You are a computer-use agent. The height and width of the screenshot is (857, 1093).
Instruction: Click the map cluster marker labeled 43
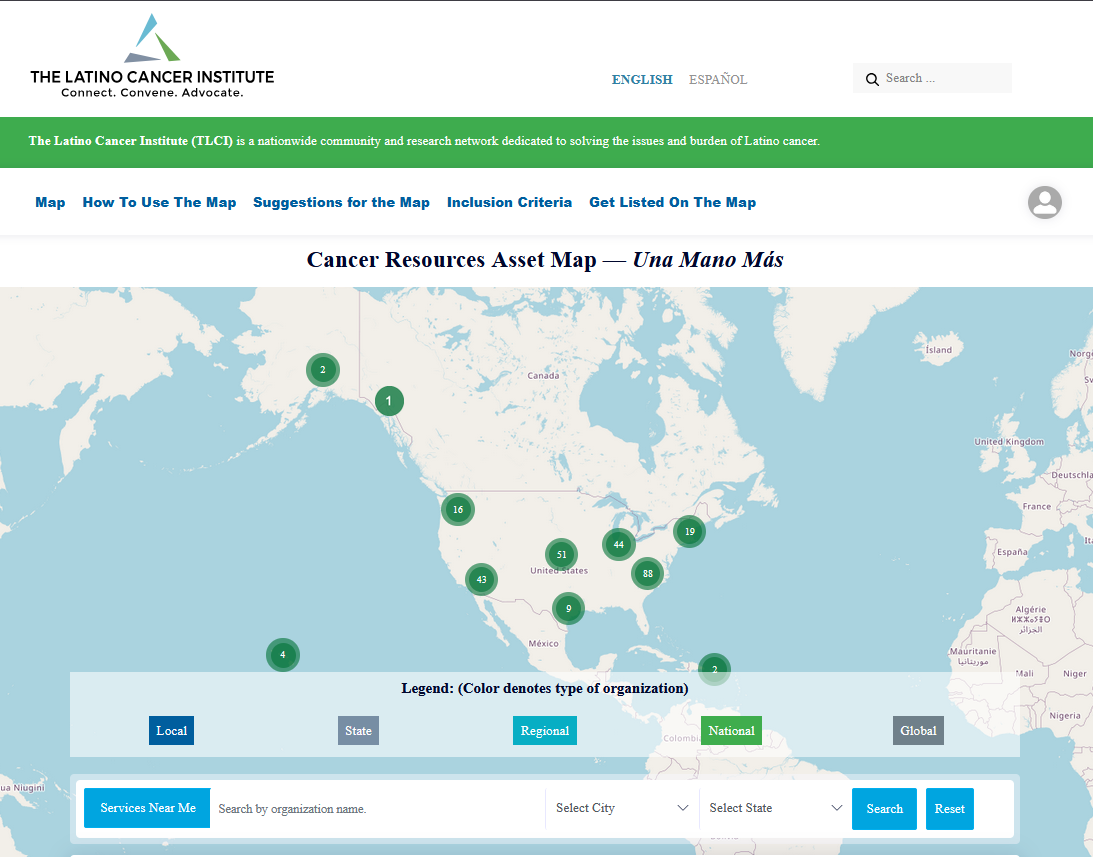coord(481,579)
